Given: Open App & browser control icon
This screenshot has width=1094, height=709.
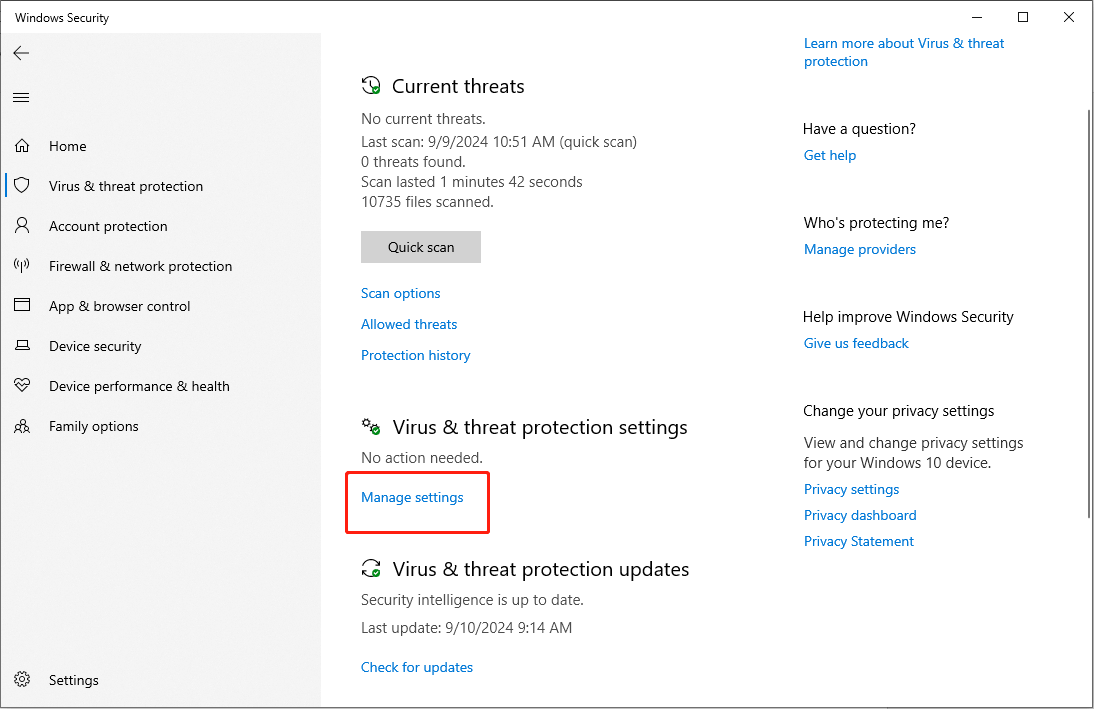Looking at the screenshot, I should point(22,306).
